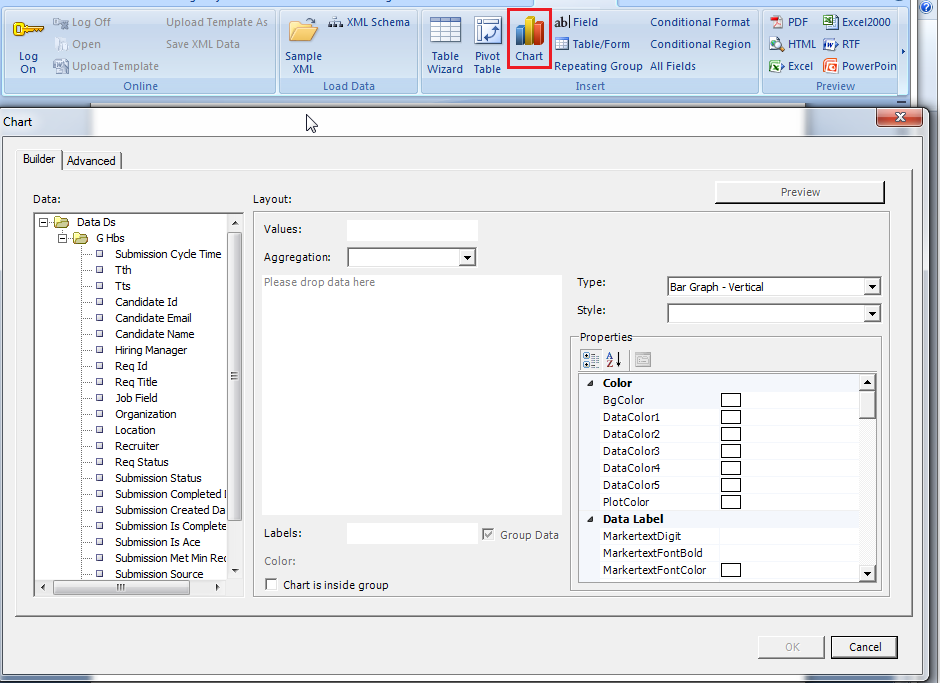
Task: Click the Chart icon in Insert group
Action: 529,33
